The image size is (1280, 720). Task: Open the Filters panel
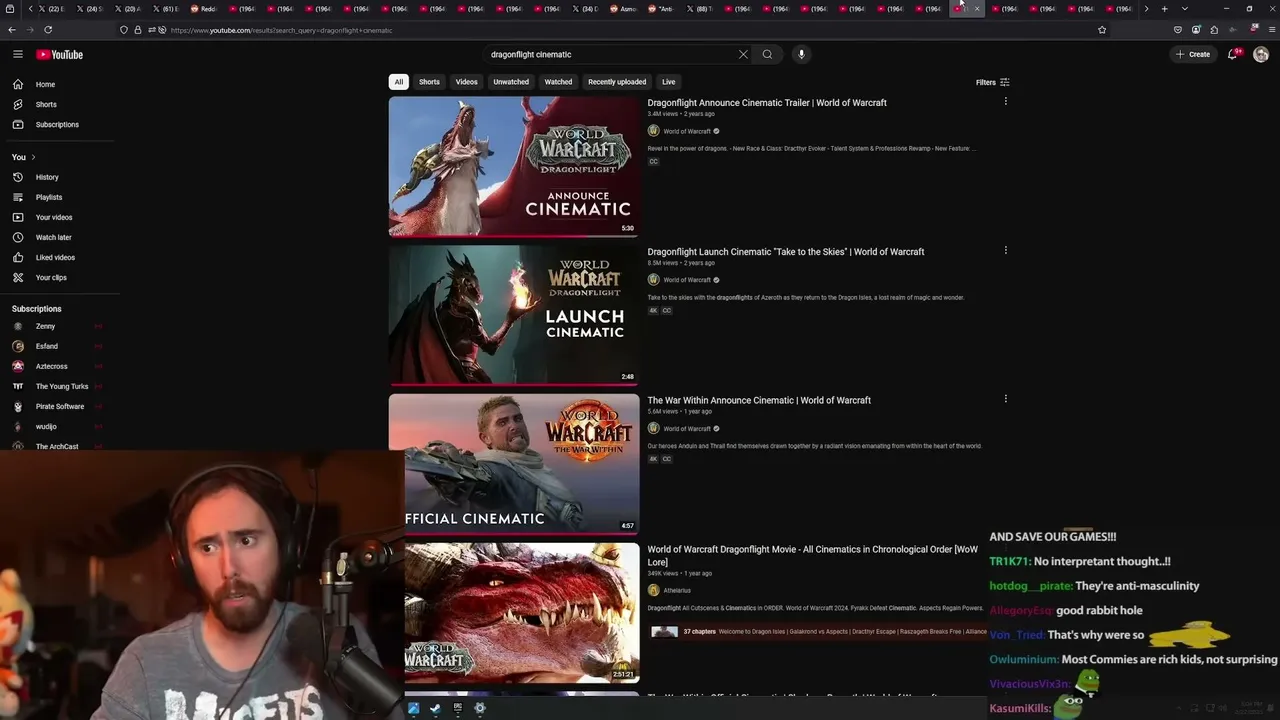click(x=993, y=82)
